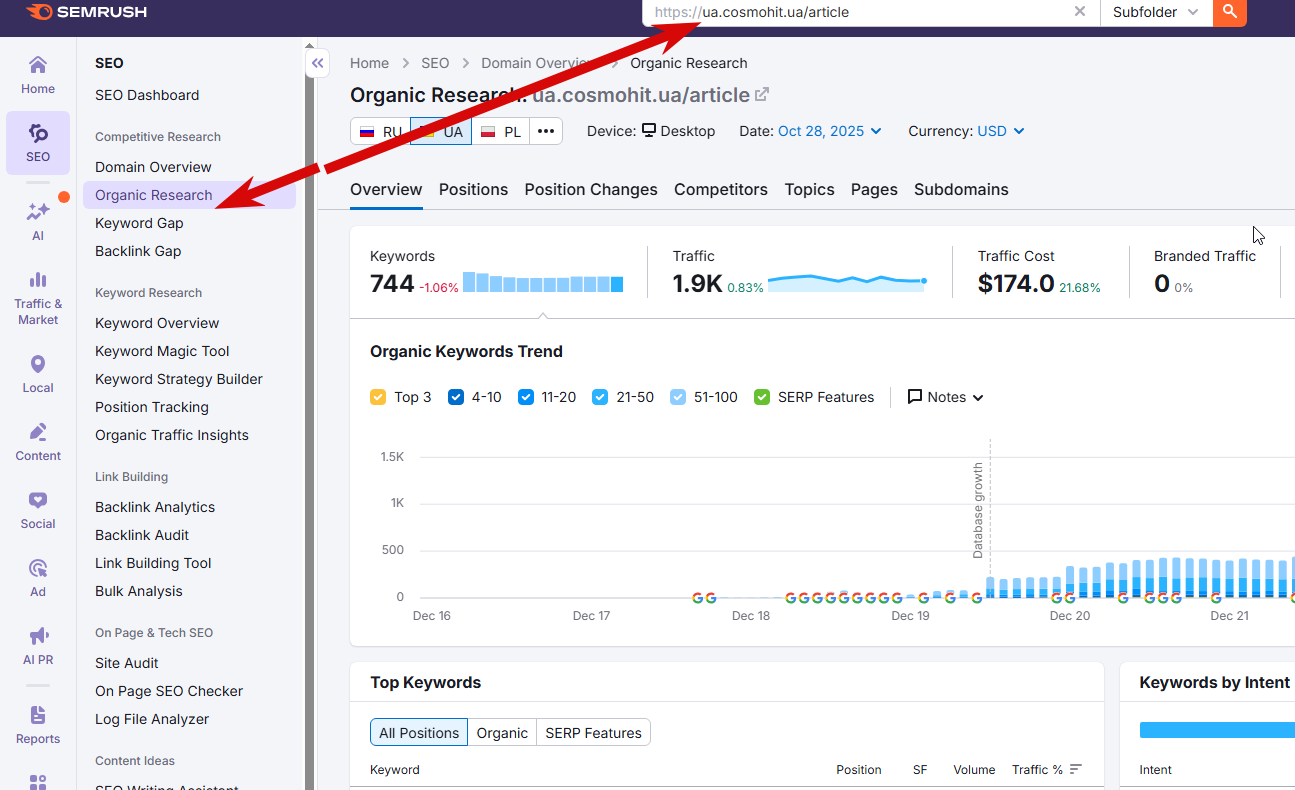The width and height of the screenshot is (1295, 790).
Task: Open Organic Traffic Insights in the sidebar
Action: tap(172, 435)
